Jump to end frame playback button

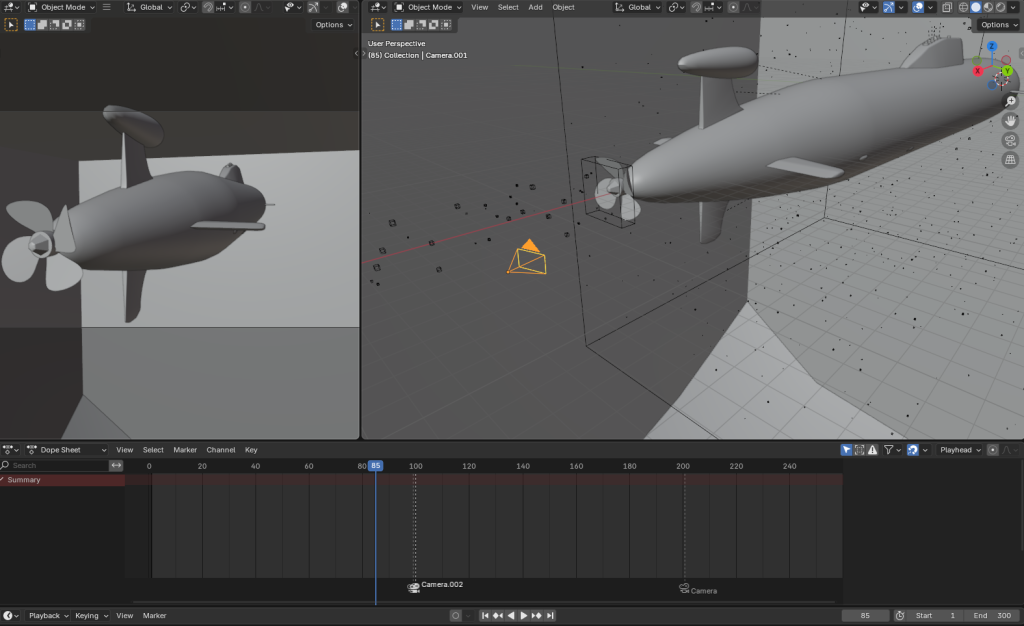coord(550,616)
